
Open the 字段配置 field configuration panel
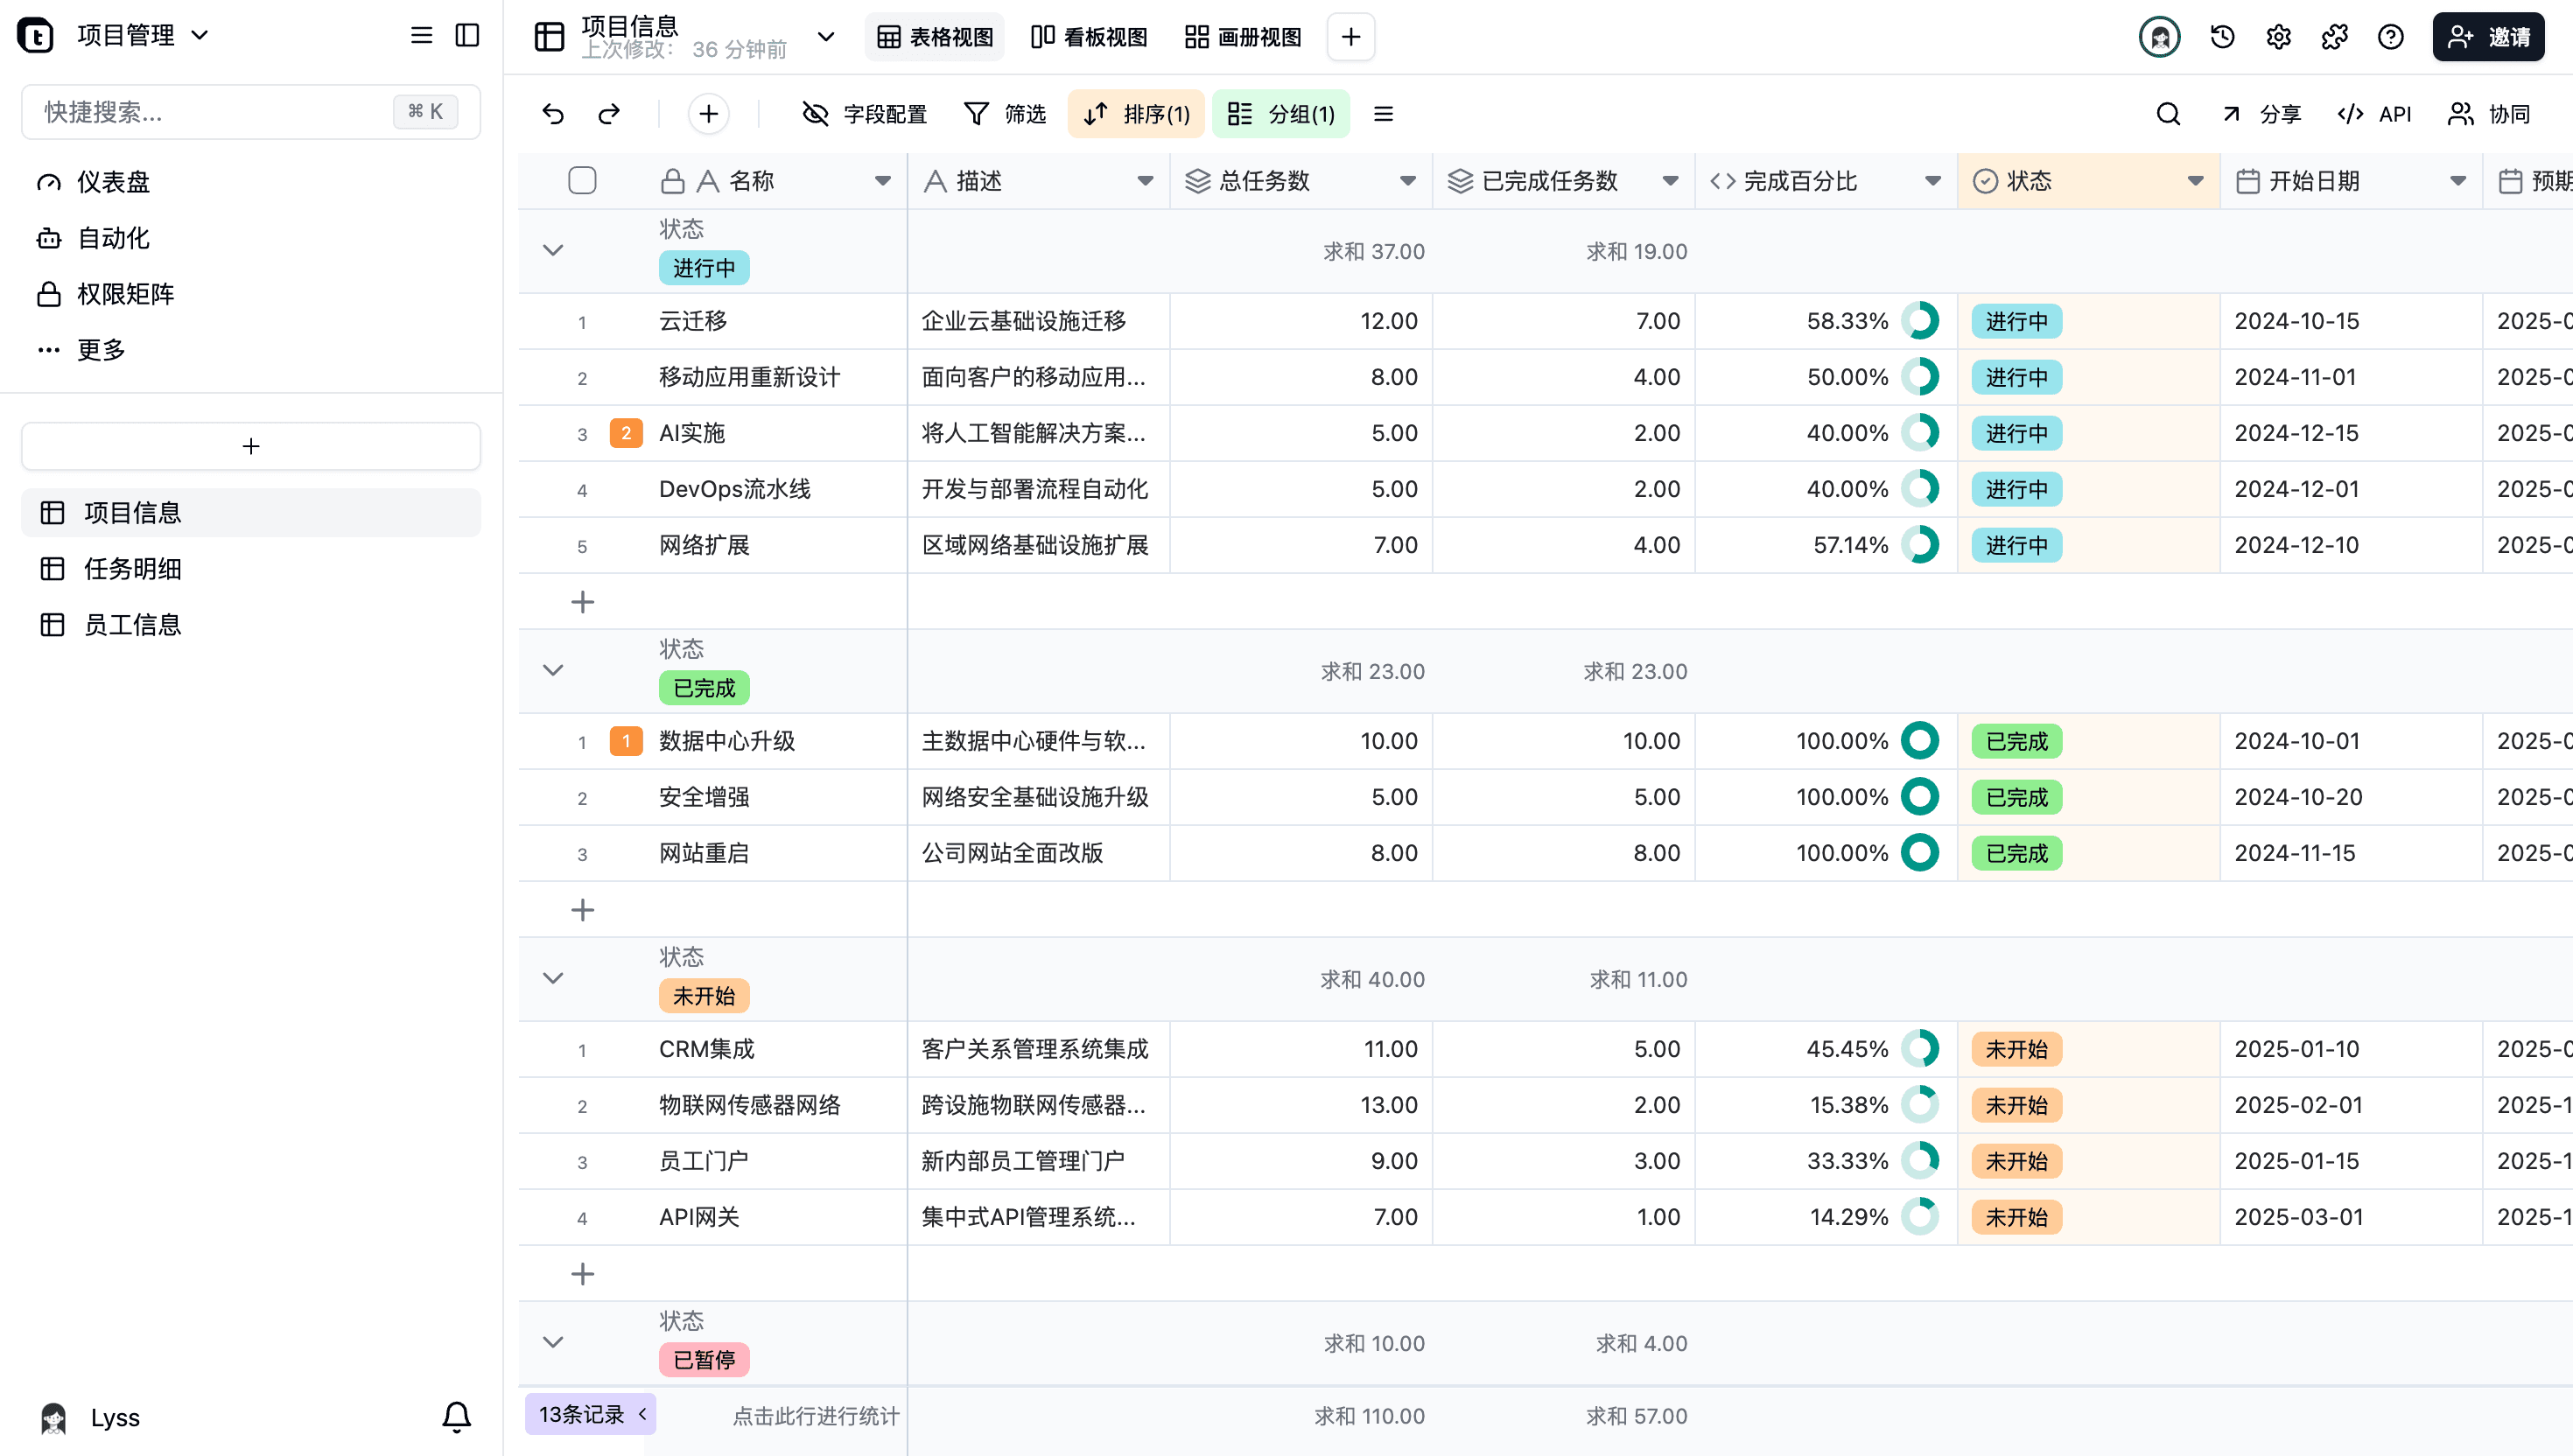point(865,114)
